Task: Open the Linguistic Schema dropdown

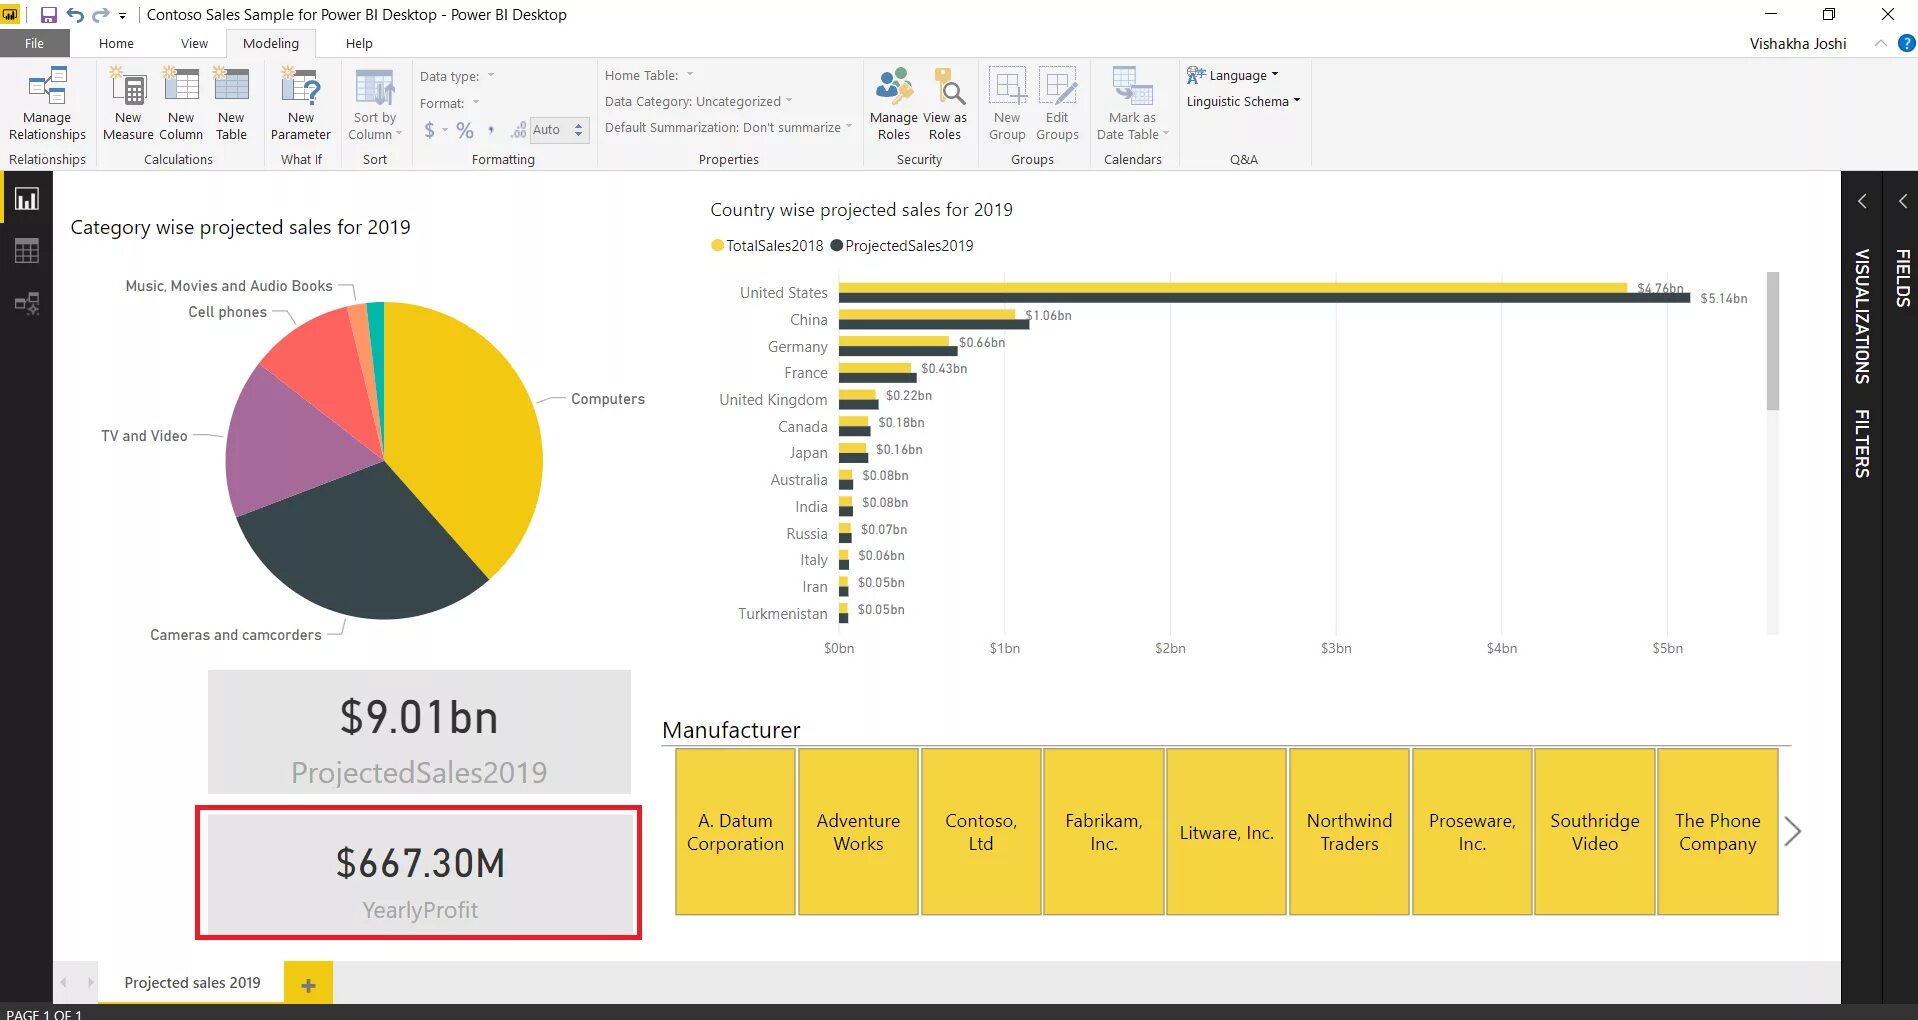Action: (1243, 101)
